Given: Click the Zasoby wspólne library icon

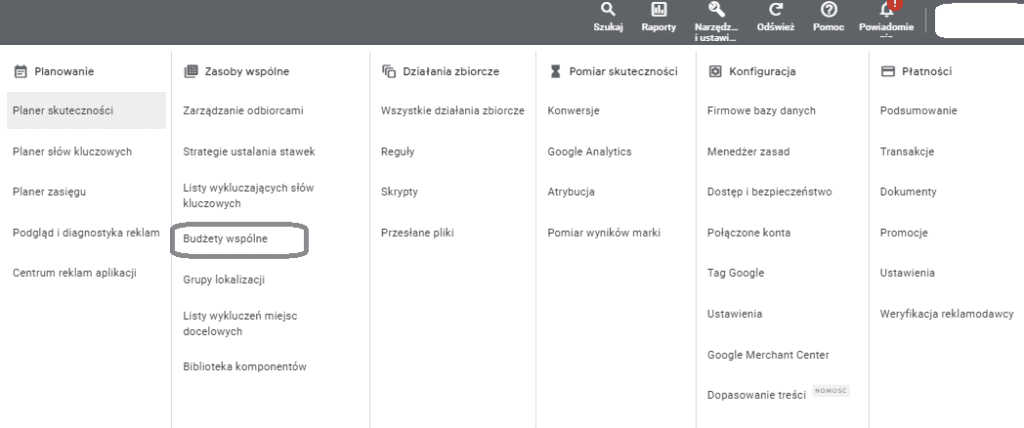Looking at the screenshot, I should pos(191,71).
